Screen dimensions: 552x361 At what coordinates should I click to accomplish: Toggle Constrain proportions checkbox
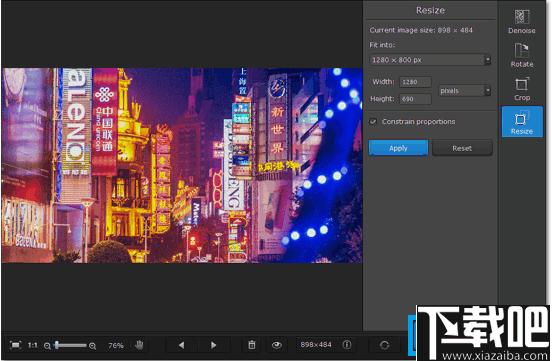(x=373, y=122)
